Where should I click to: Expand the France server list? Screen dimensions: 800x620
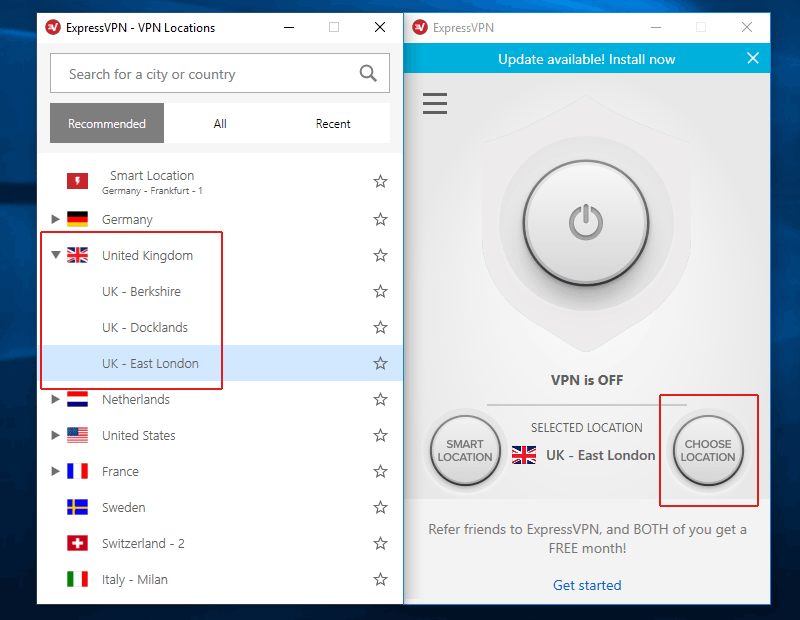coord(56,471)
